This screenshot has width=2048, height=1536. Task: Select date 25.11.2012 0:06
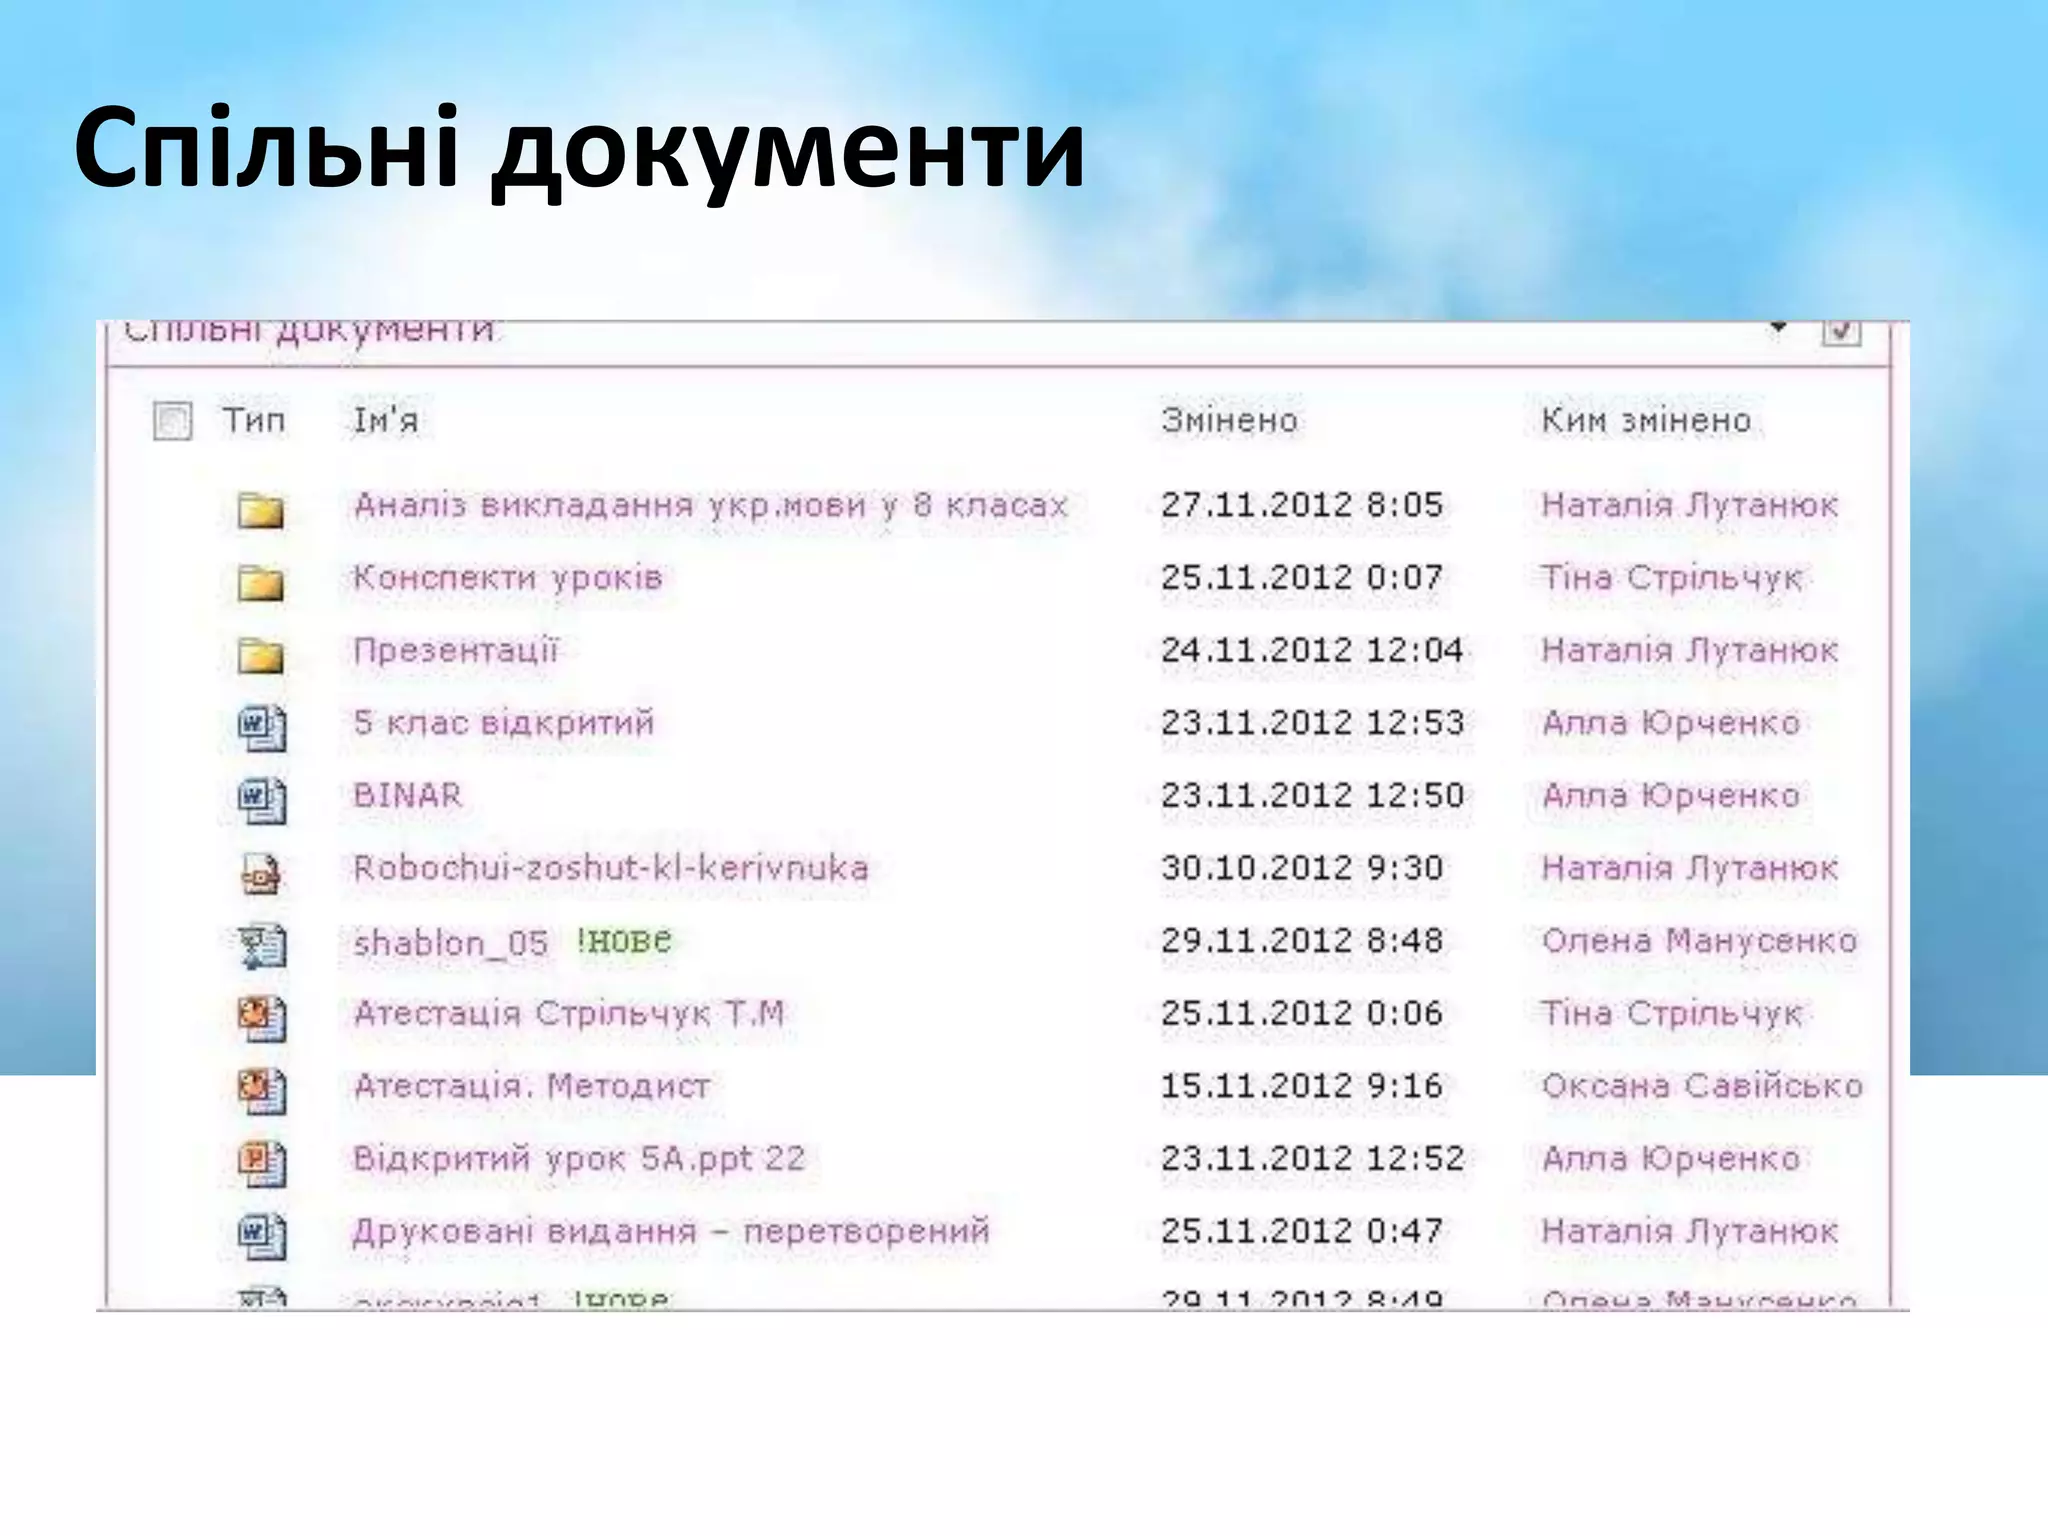[1301, 1014]
